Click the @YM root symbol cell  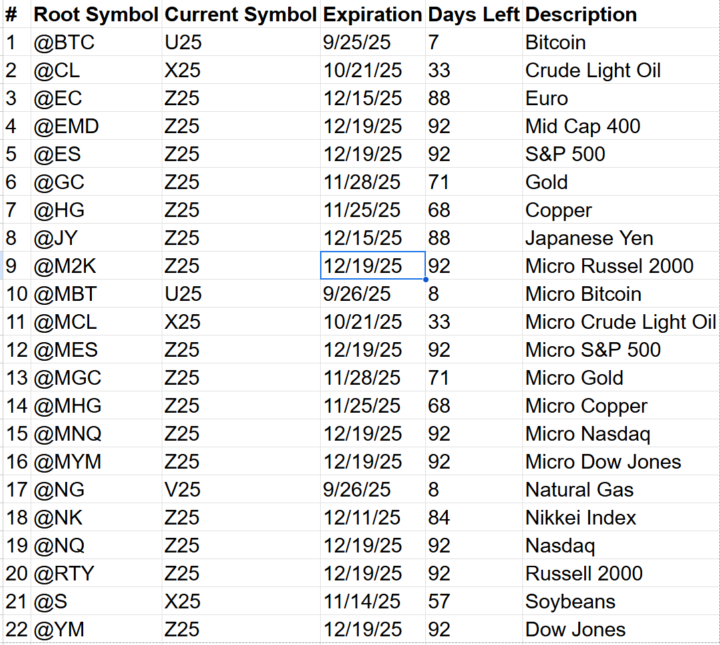click(x=96, y=629)
